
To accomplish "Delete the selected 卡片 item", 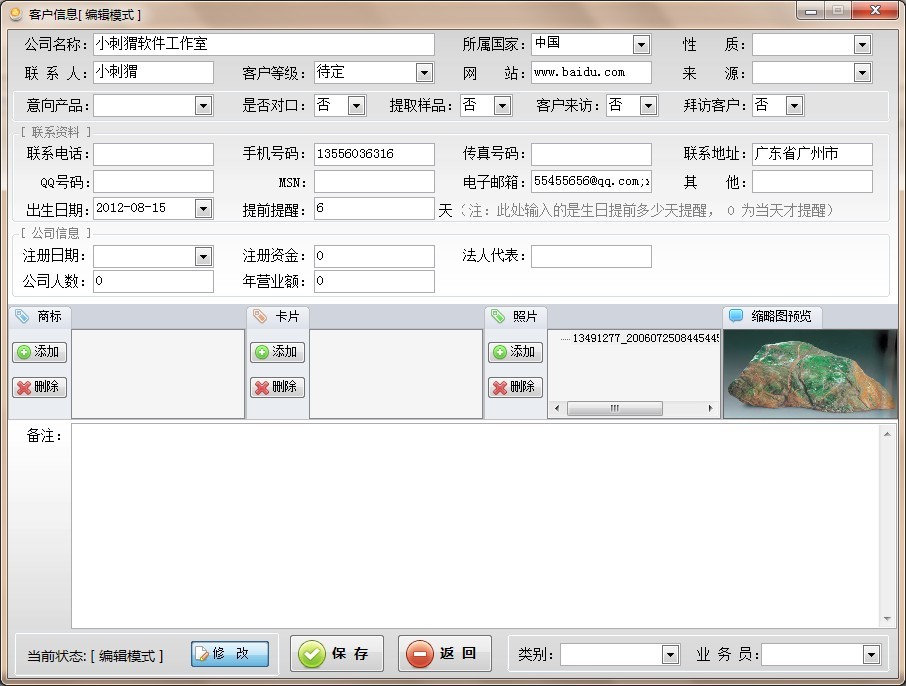I will (x=277, y=387).
